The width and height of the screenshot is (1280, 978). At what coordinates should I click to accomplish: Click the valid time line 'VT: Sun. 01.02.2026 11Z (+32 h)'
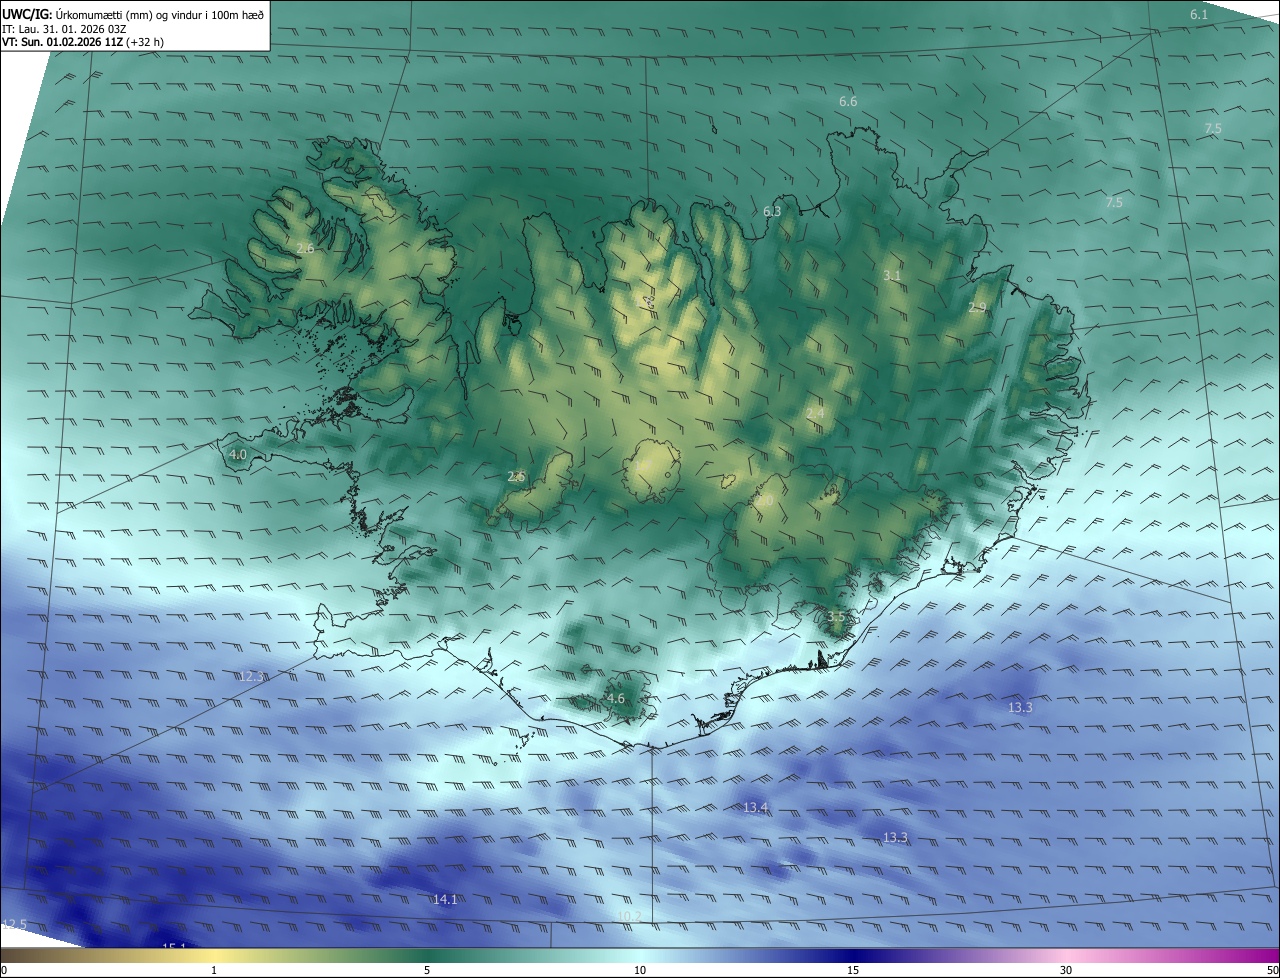click(x=83, y=42)
